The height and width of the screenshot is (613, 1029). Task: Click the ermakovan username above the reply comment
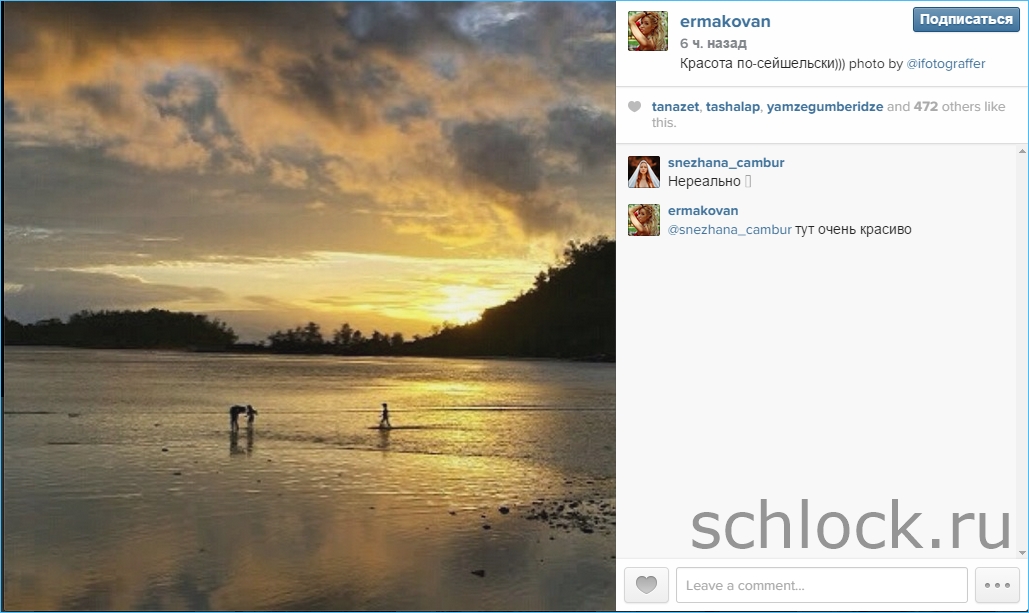(703, 211)
